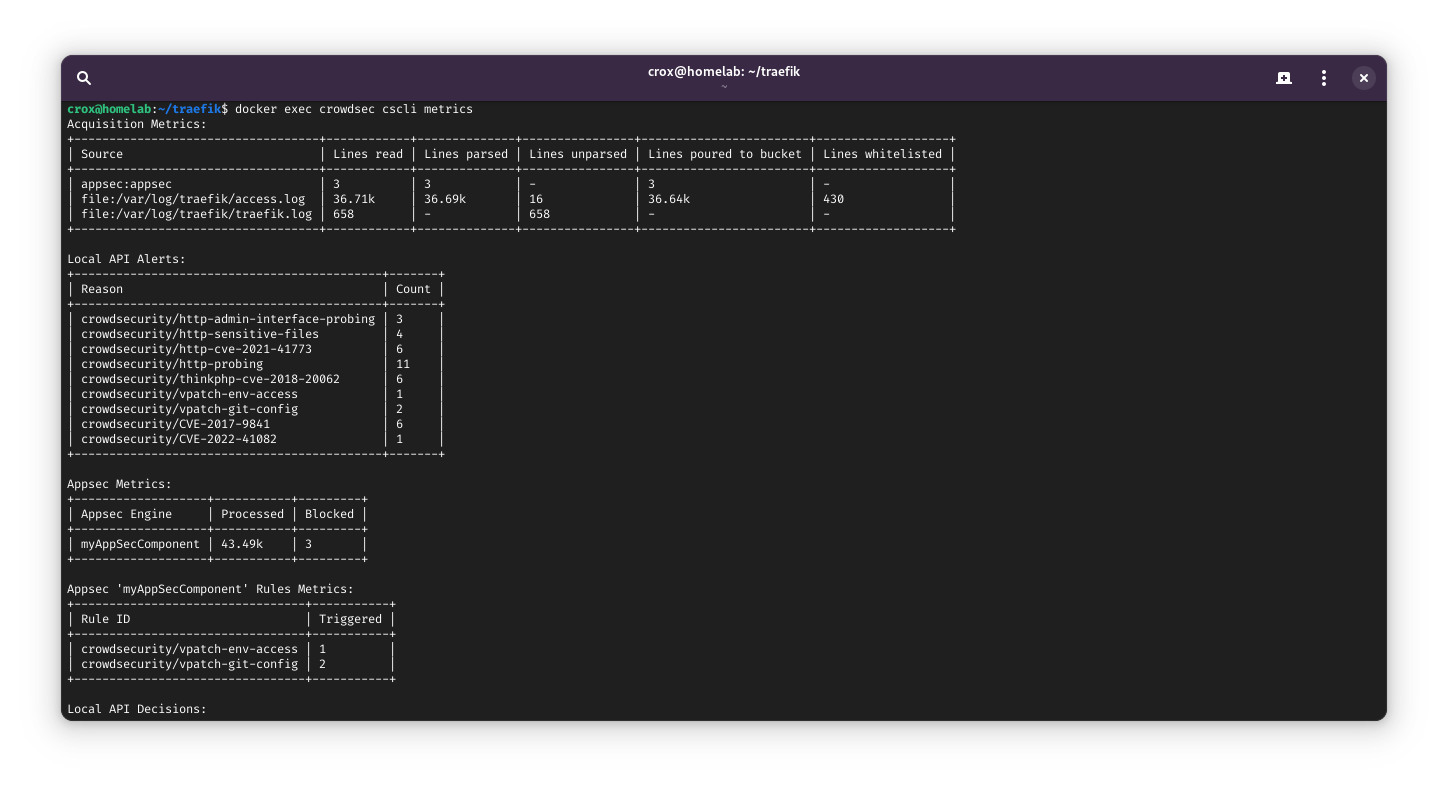This screenshot has height=788, width=1448.
Task: Select crowdsecurity/thinkphp-cve-2018-20062 row
Action: tap(210, 379)
